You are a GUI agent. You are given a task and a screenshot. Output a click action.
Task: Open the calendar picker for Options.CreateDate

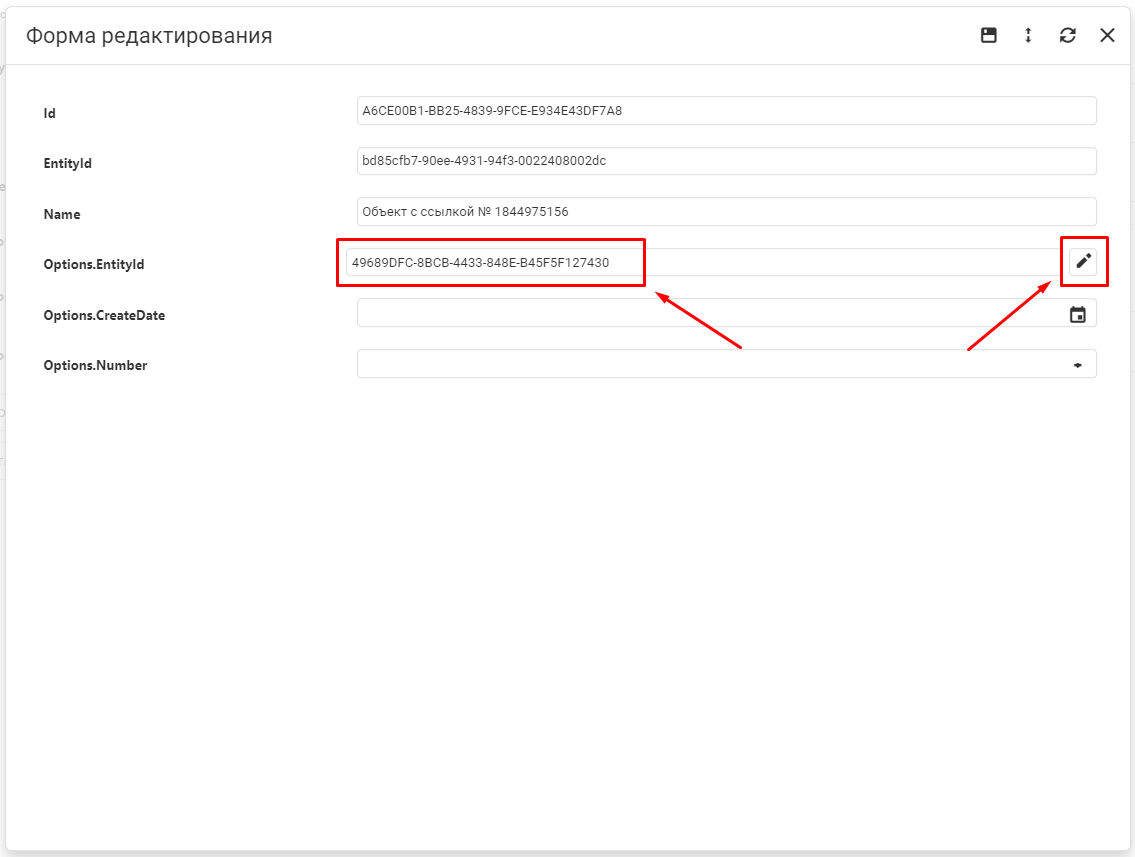(1078, 314)
